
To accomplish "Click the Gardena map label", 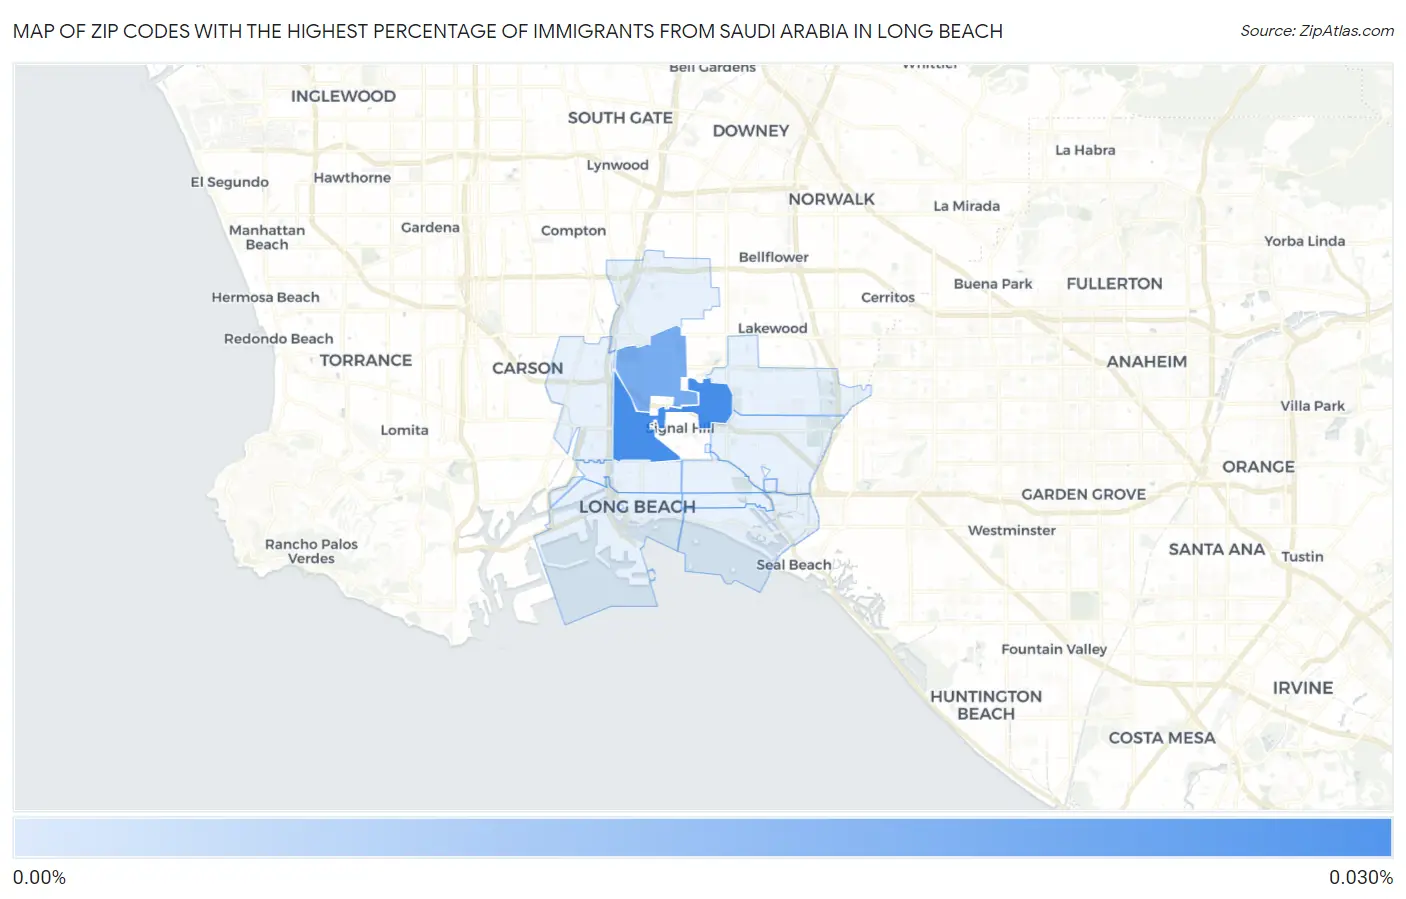I will click(430, 227).
